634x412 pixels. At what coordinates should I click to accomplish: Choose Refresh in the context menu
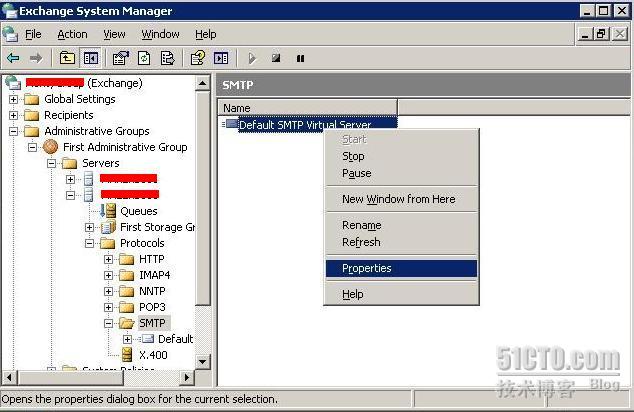402,242
